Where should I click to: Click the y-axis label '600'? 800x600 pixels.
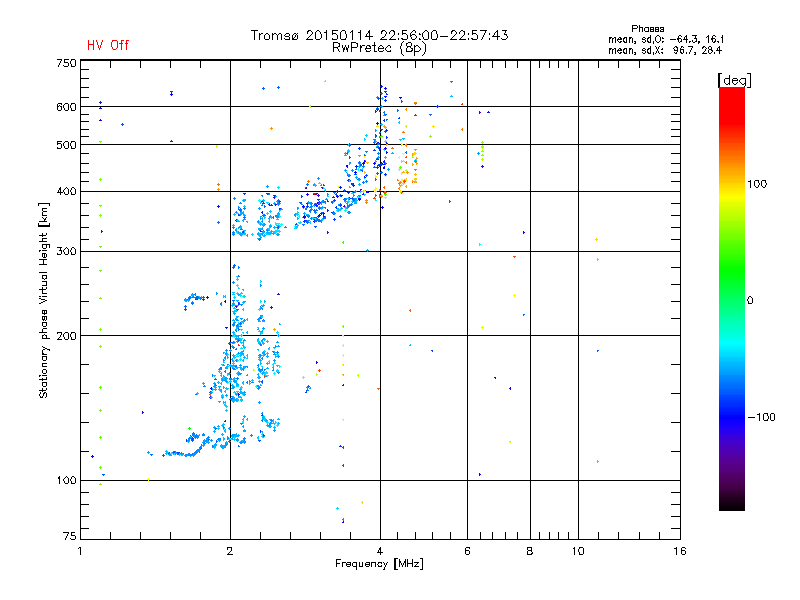tap(66, 107)
